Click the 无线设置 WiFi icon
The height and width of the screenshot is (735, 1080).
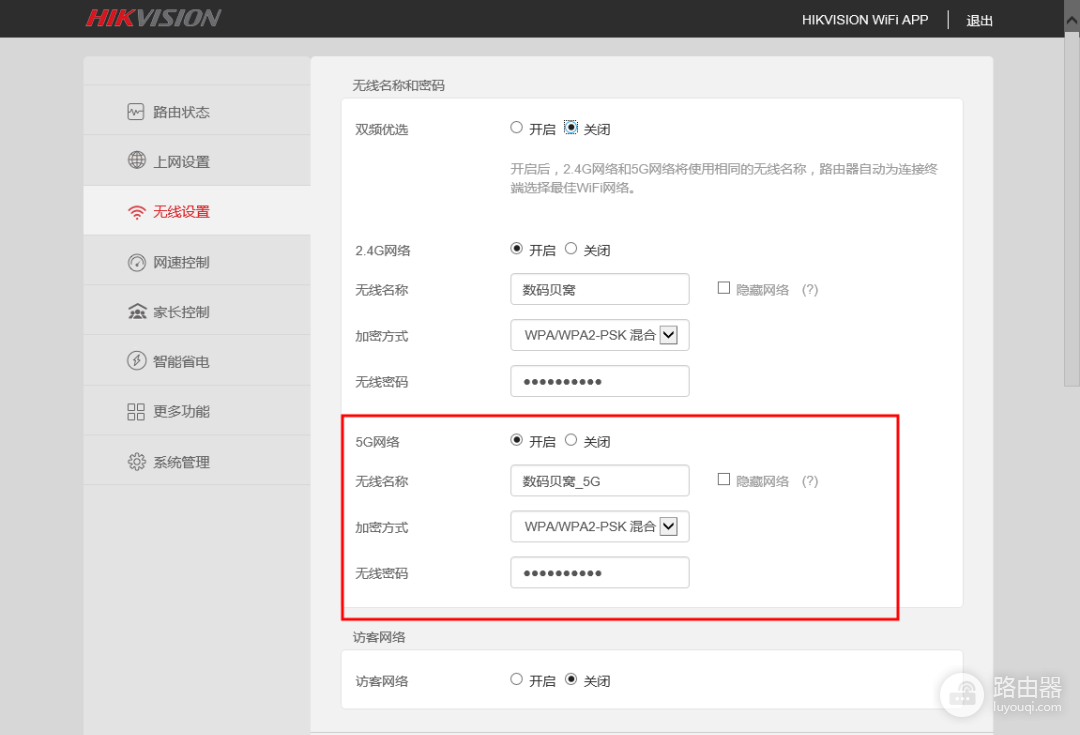pos(136,210)
